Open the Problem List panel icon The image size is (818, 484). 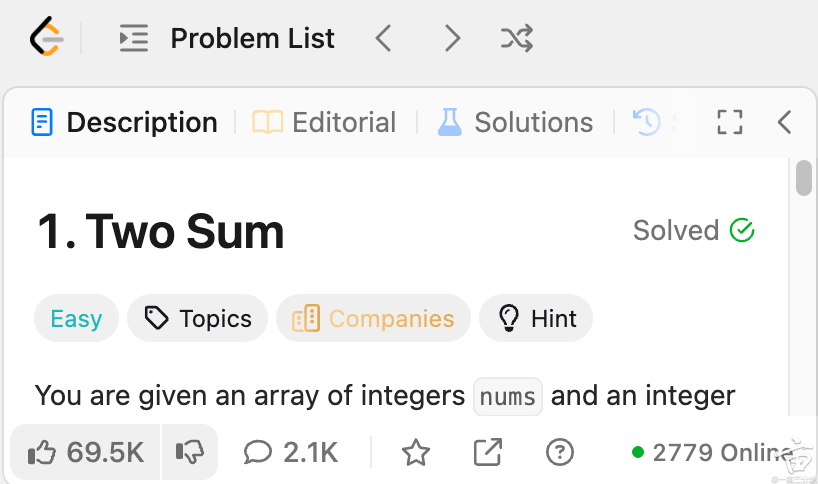pos(134,38)
